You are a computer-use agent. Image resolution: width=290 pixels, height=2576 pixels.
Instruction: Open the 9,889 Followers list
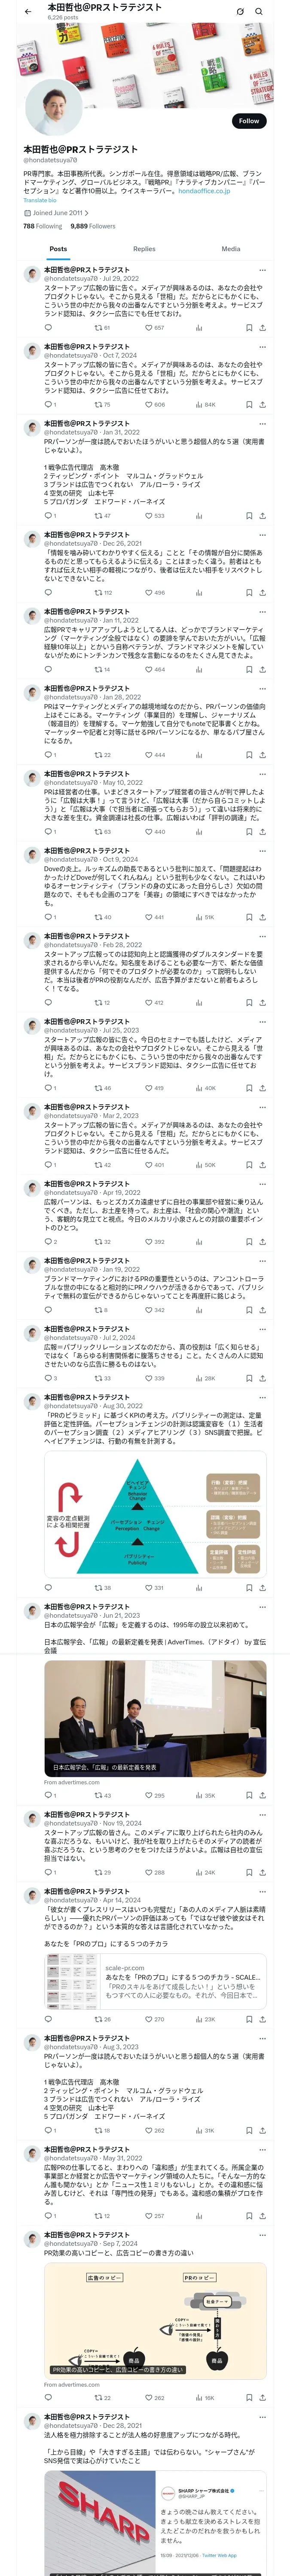click(x=93, y=226)
